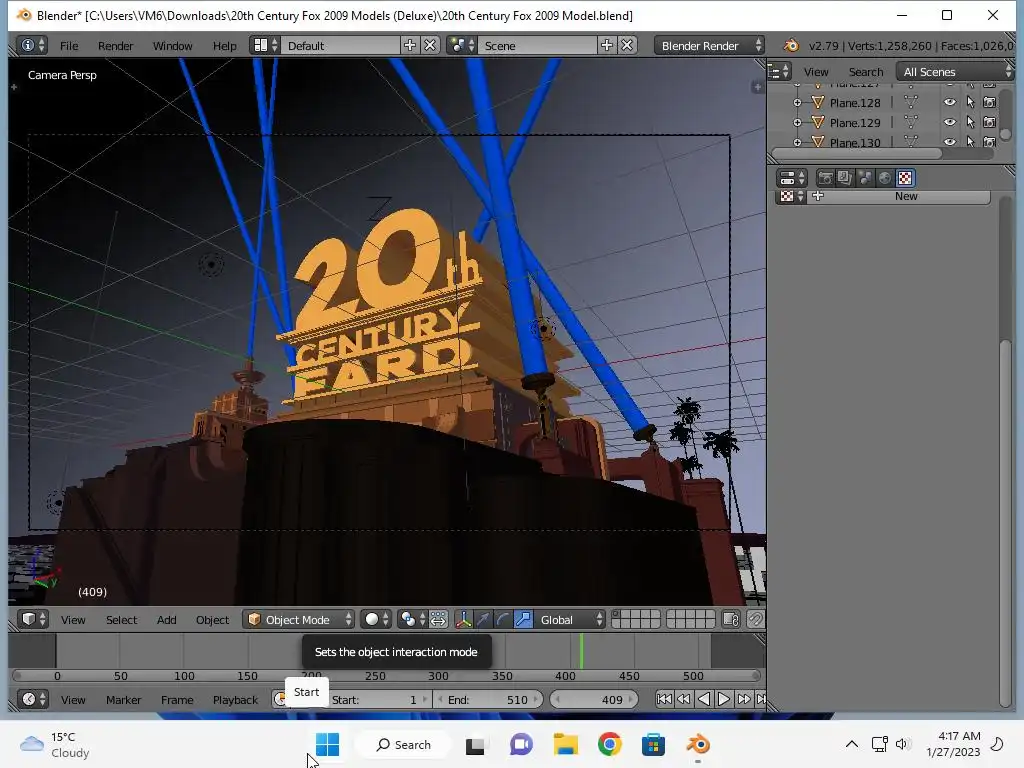1024x768 pixels.
Task: Open the 3D View's View menu
Action: 73,620
